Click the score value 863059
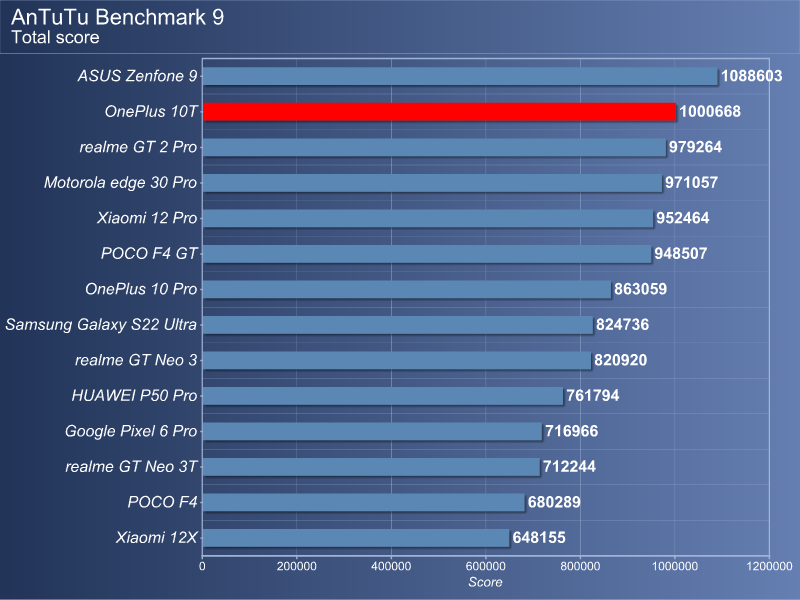Viewport: 800px width, 600px height. pos(640,289)
